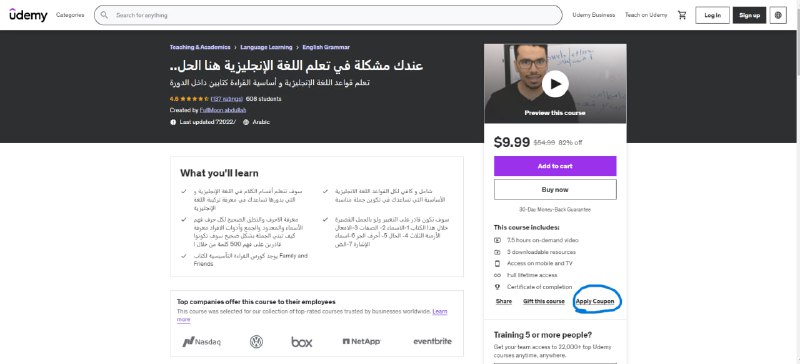Click the eventbrite company logo

(432, 341)
